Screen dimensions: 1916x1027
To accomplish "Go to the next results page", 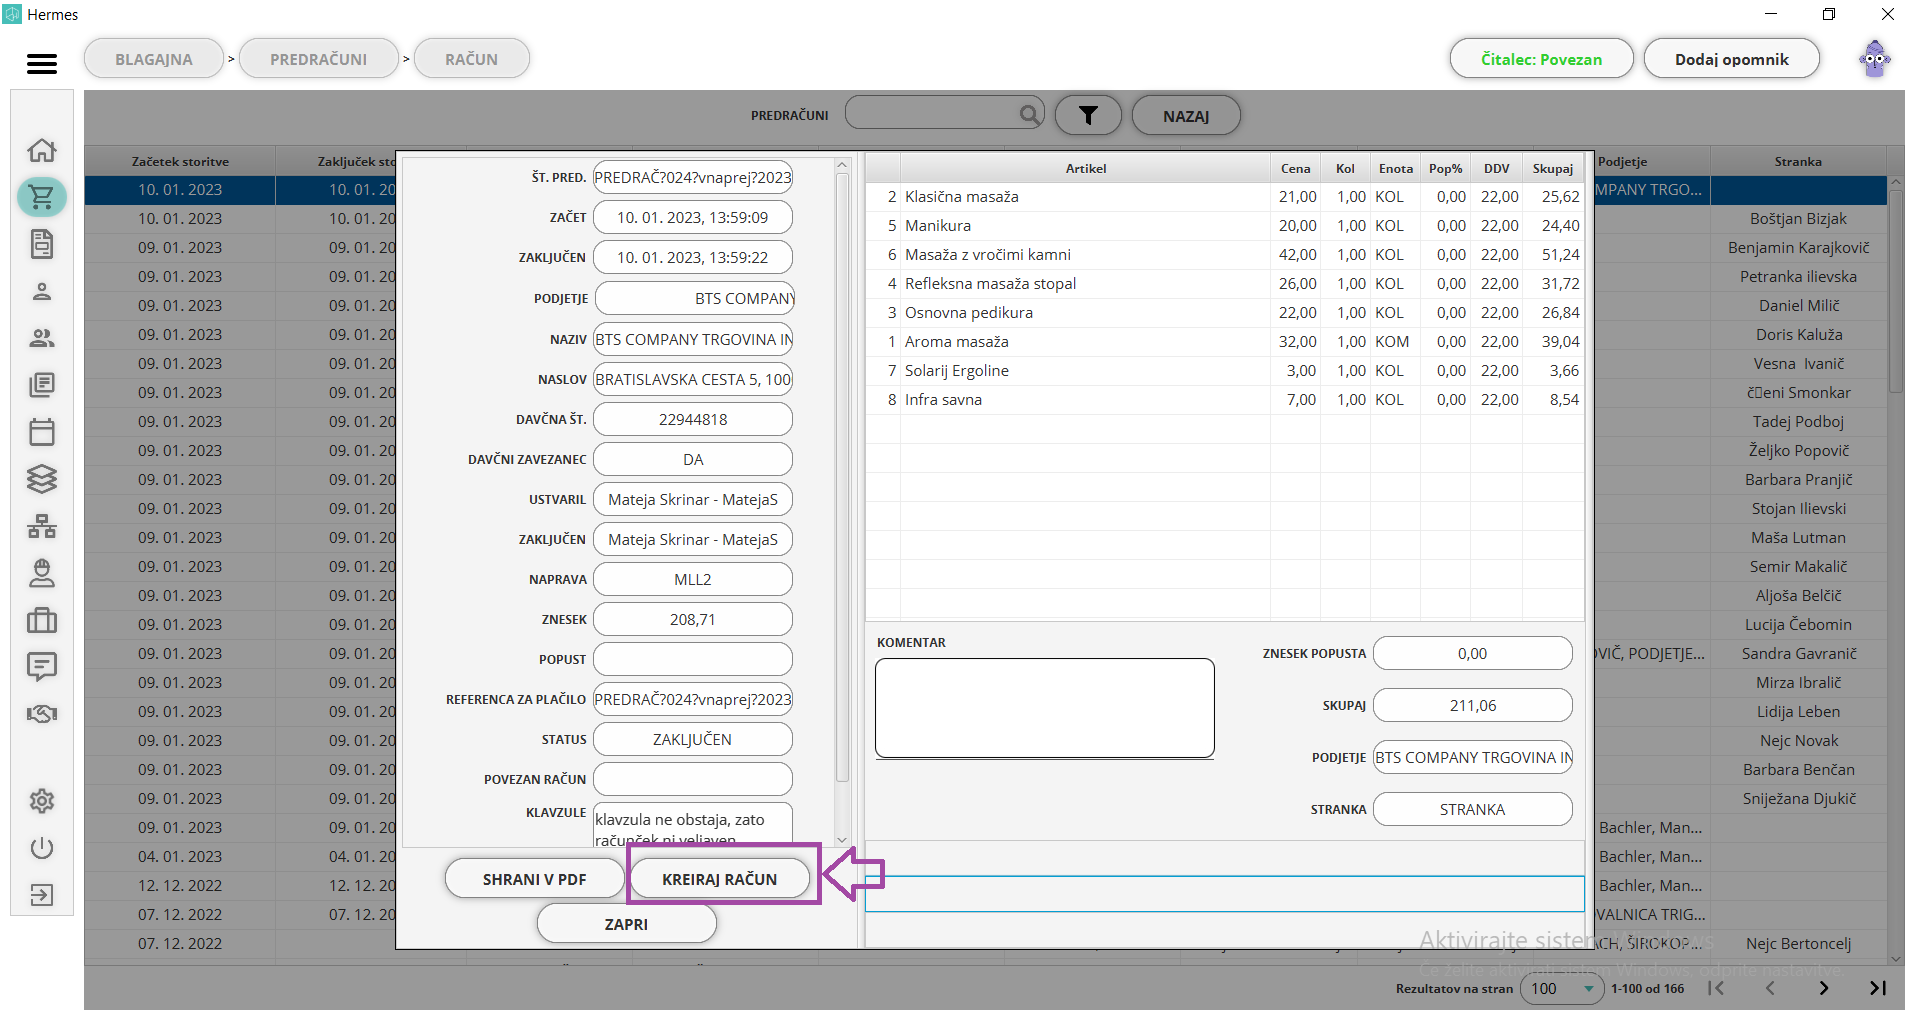I will (1824, 988).
